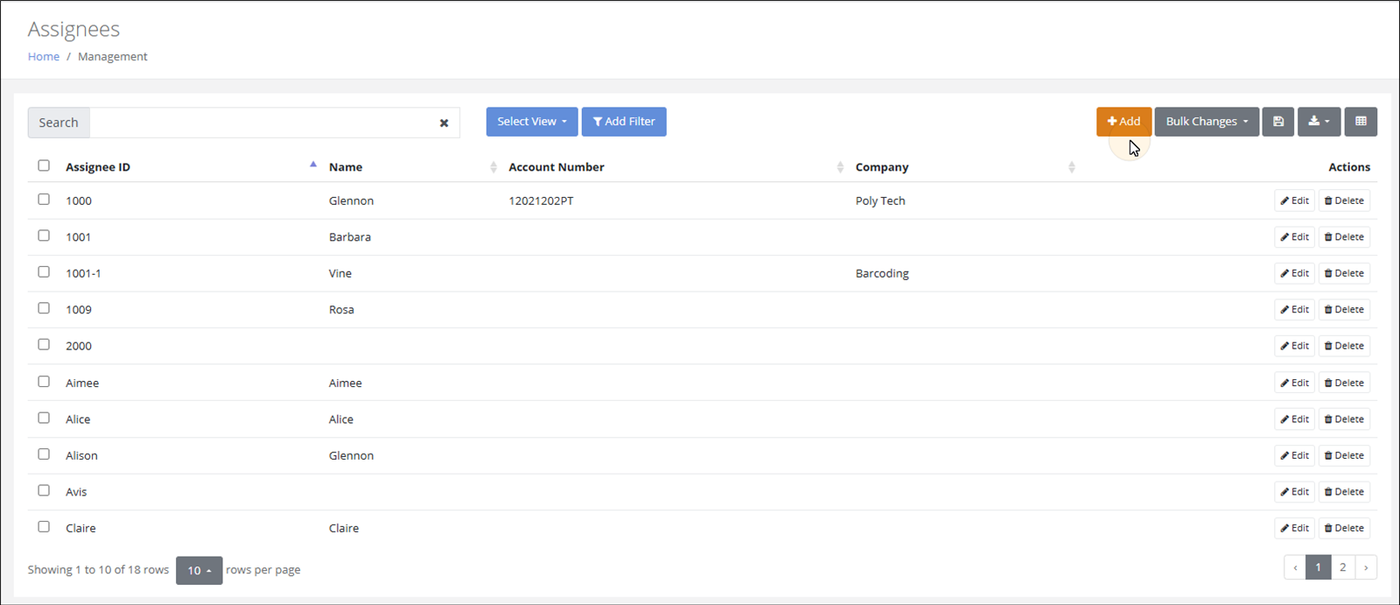Screen dimensions: 1400x605
Task: Select page 1 in pagination
Action: click(x=1318, y=568)
